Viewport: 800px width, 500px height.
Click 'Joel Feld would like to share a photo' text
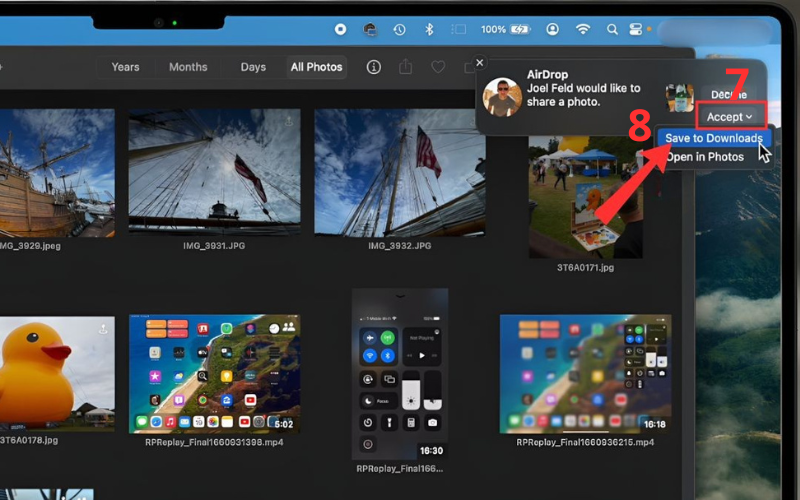(x=583, y=95)
